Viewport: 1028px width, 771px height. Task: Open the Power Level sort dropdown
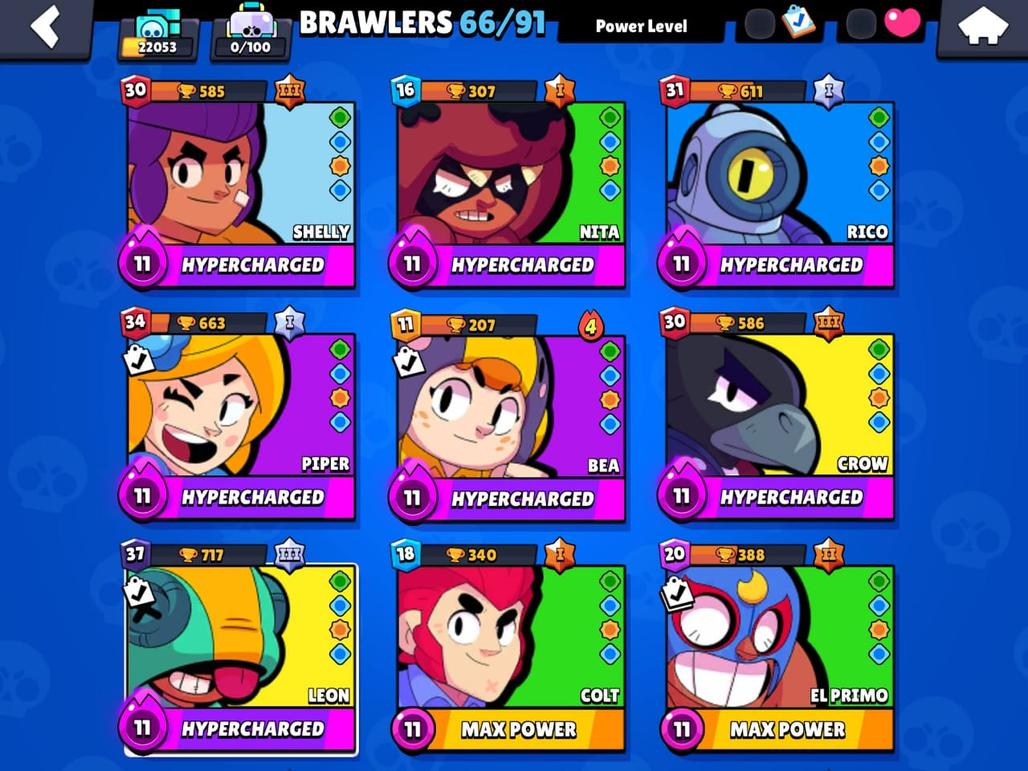coord(641,26)
